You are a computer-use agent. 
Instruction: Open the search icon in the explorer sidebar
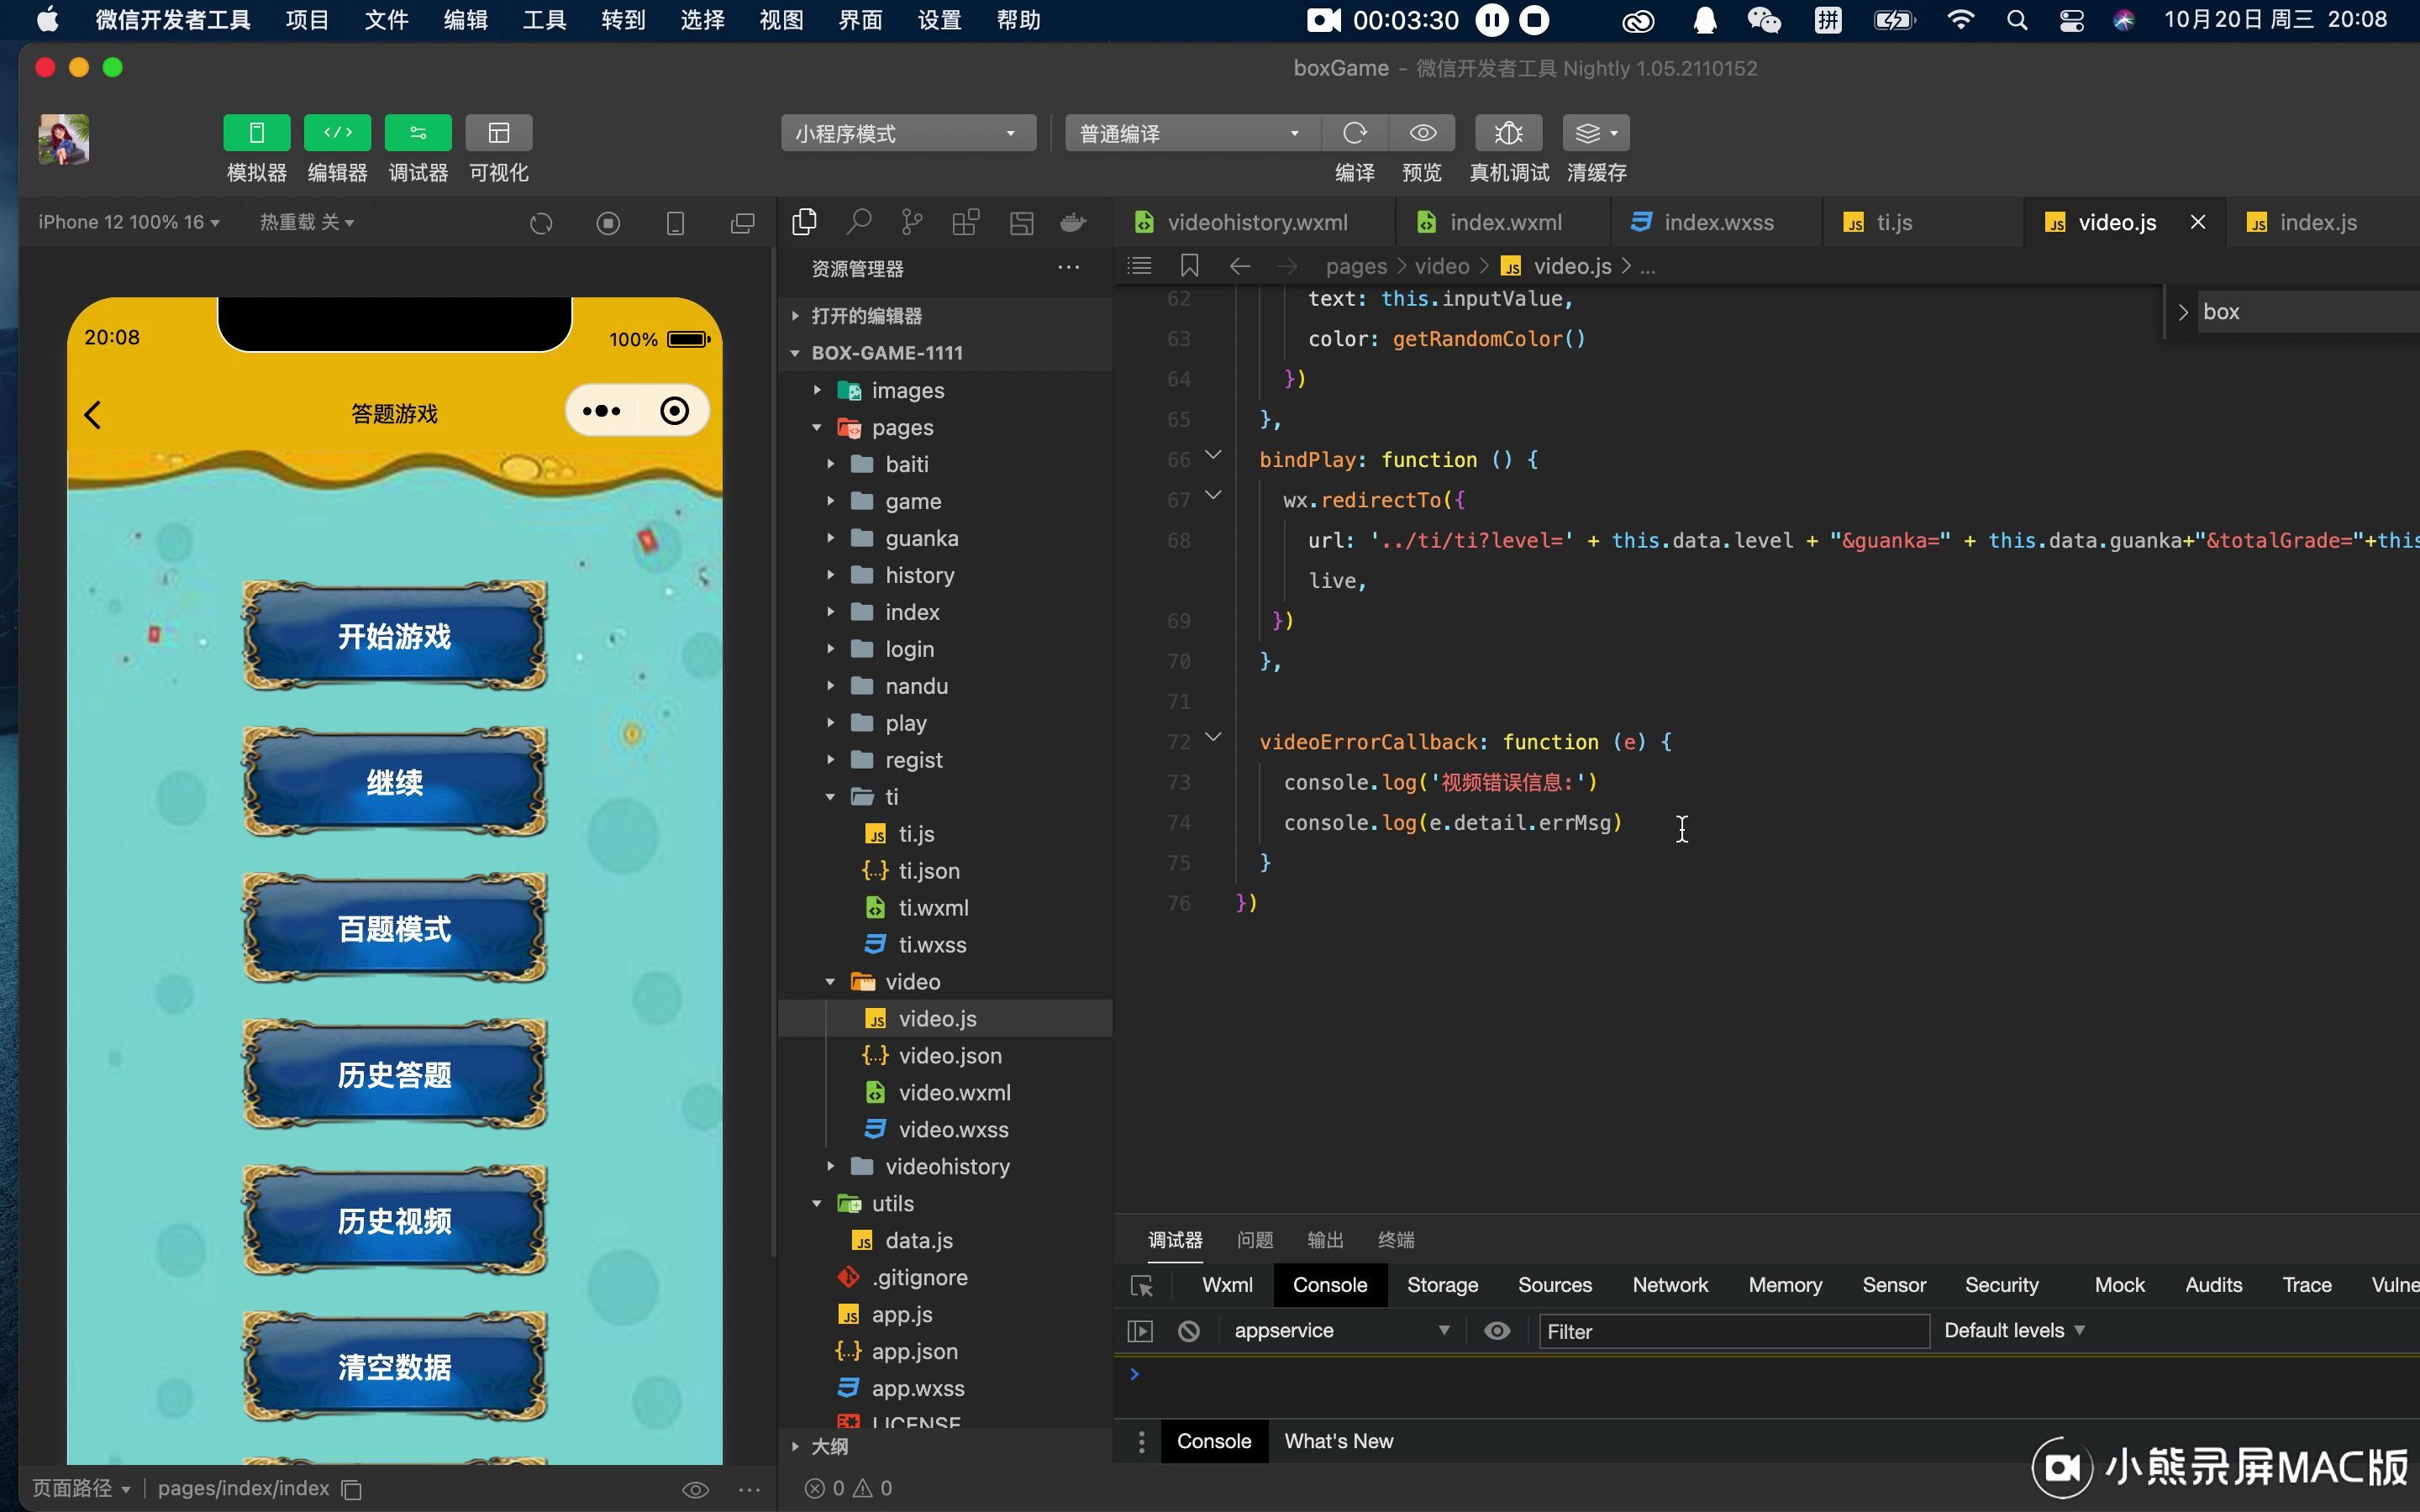[858, 222]
